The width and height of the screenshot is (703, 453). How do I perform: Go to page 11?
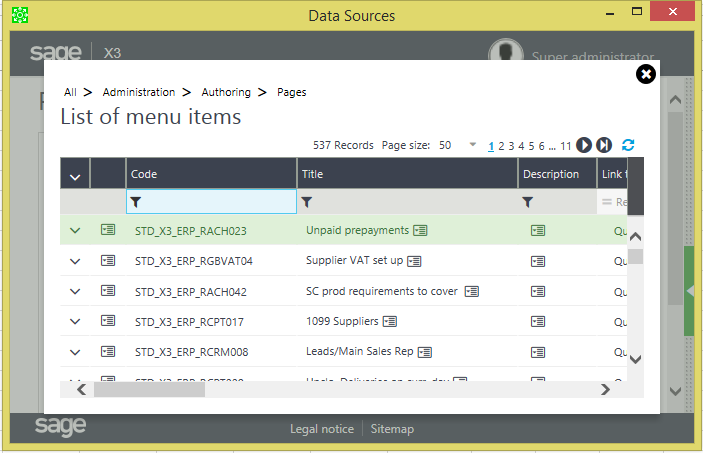(566, 146)
